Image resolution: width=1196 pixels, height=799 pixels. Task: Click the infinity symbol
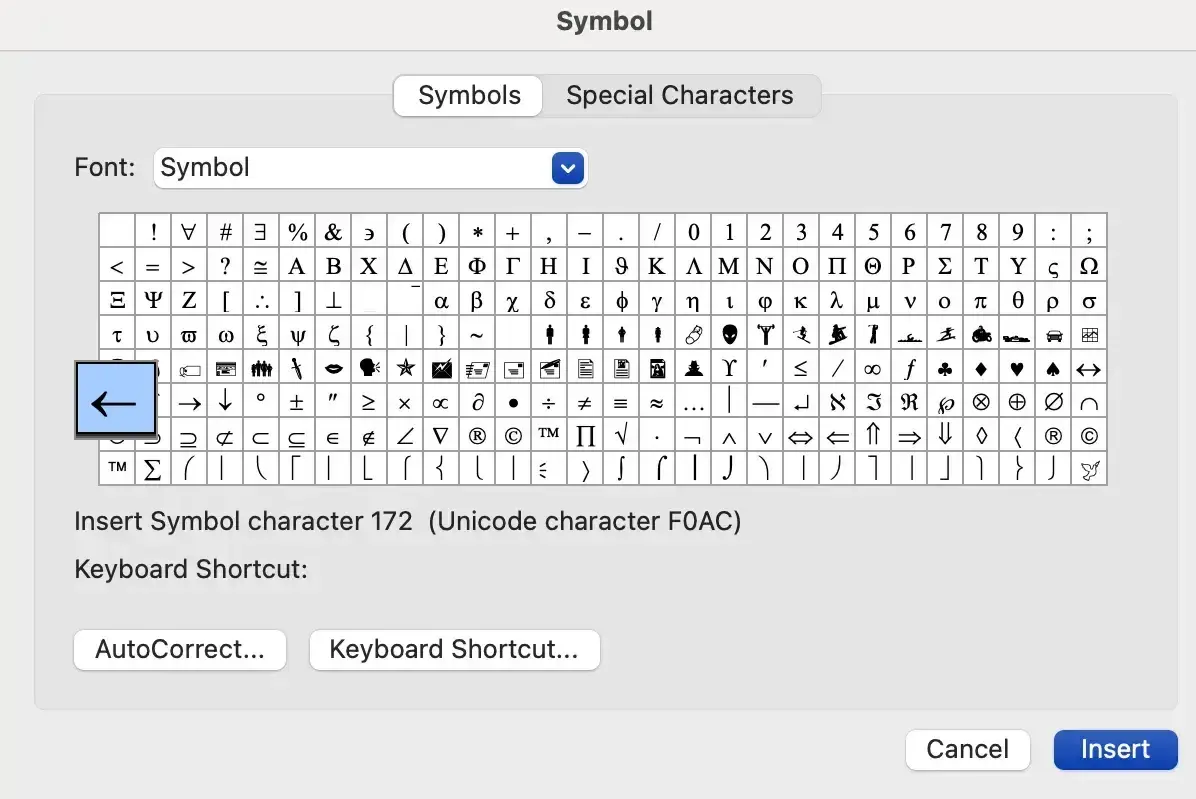pos(873,368)
